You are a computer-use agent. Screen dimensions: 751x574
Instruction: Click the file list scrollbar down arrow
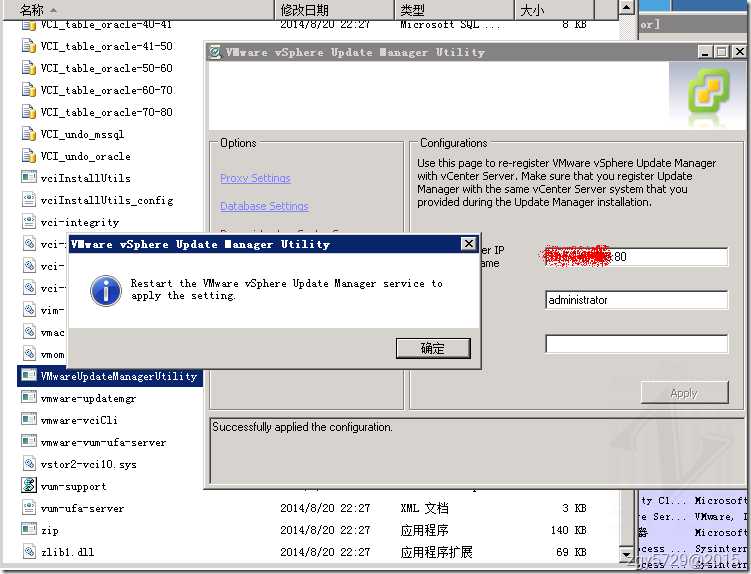pyautogui.click(x=626, y=555)
